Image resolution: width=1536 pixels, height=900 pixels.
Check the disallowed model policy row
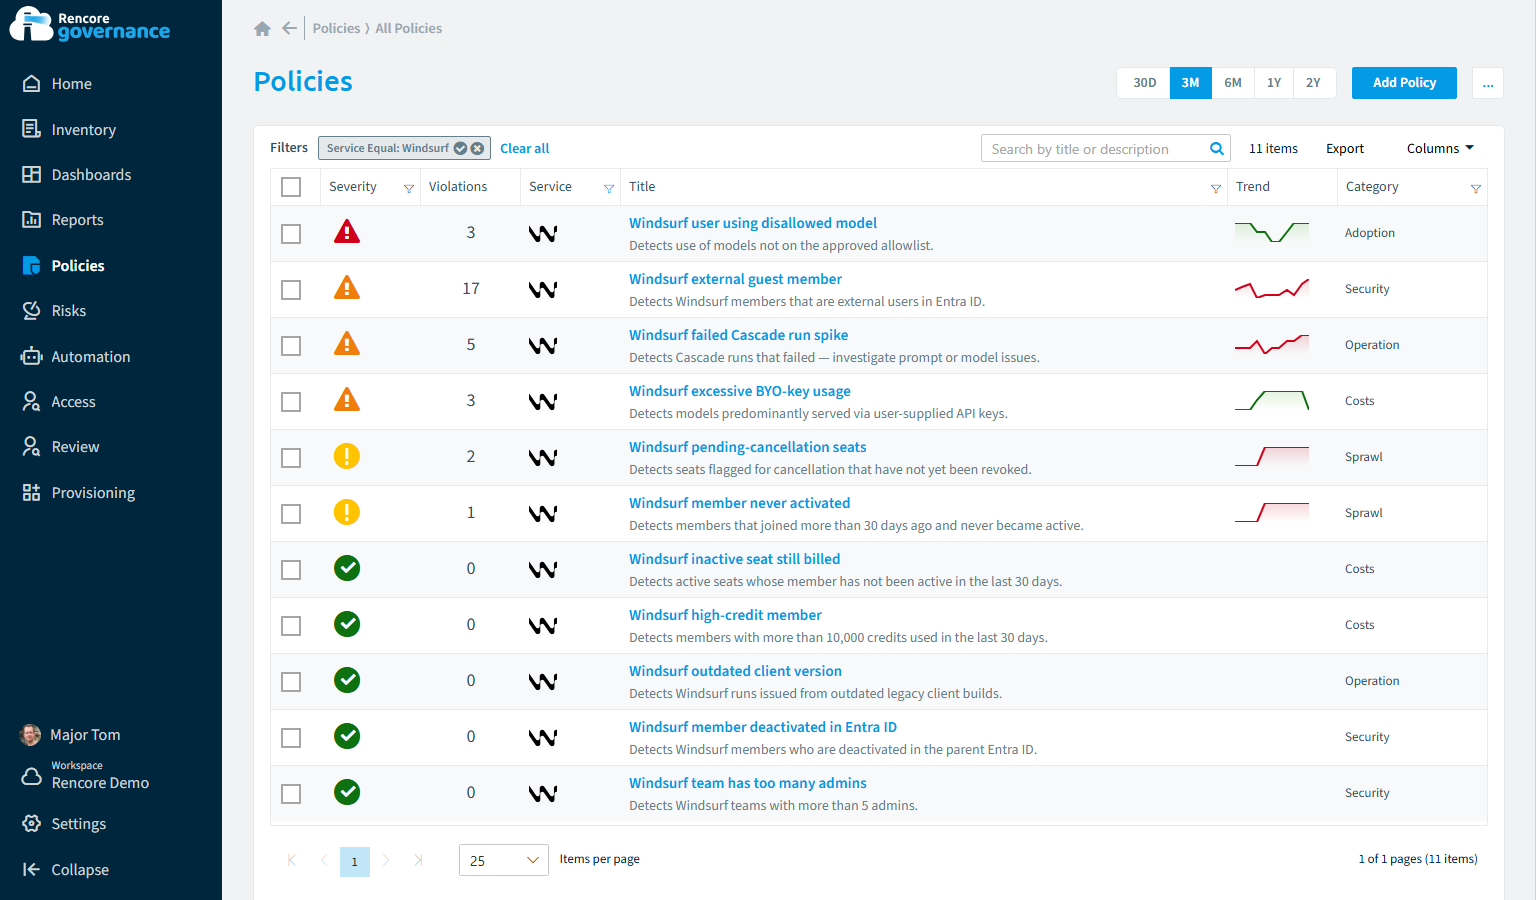pos(291,234)
